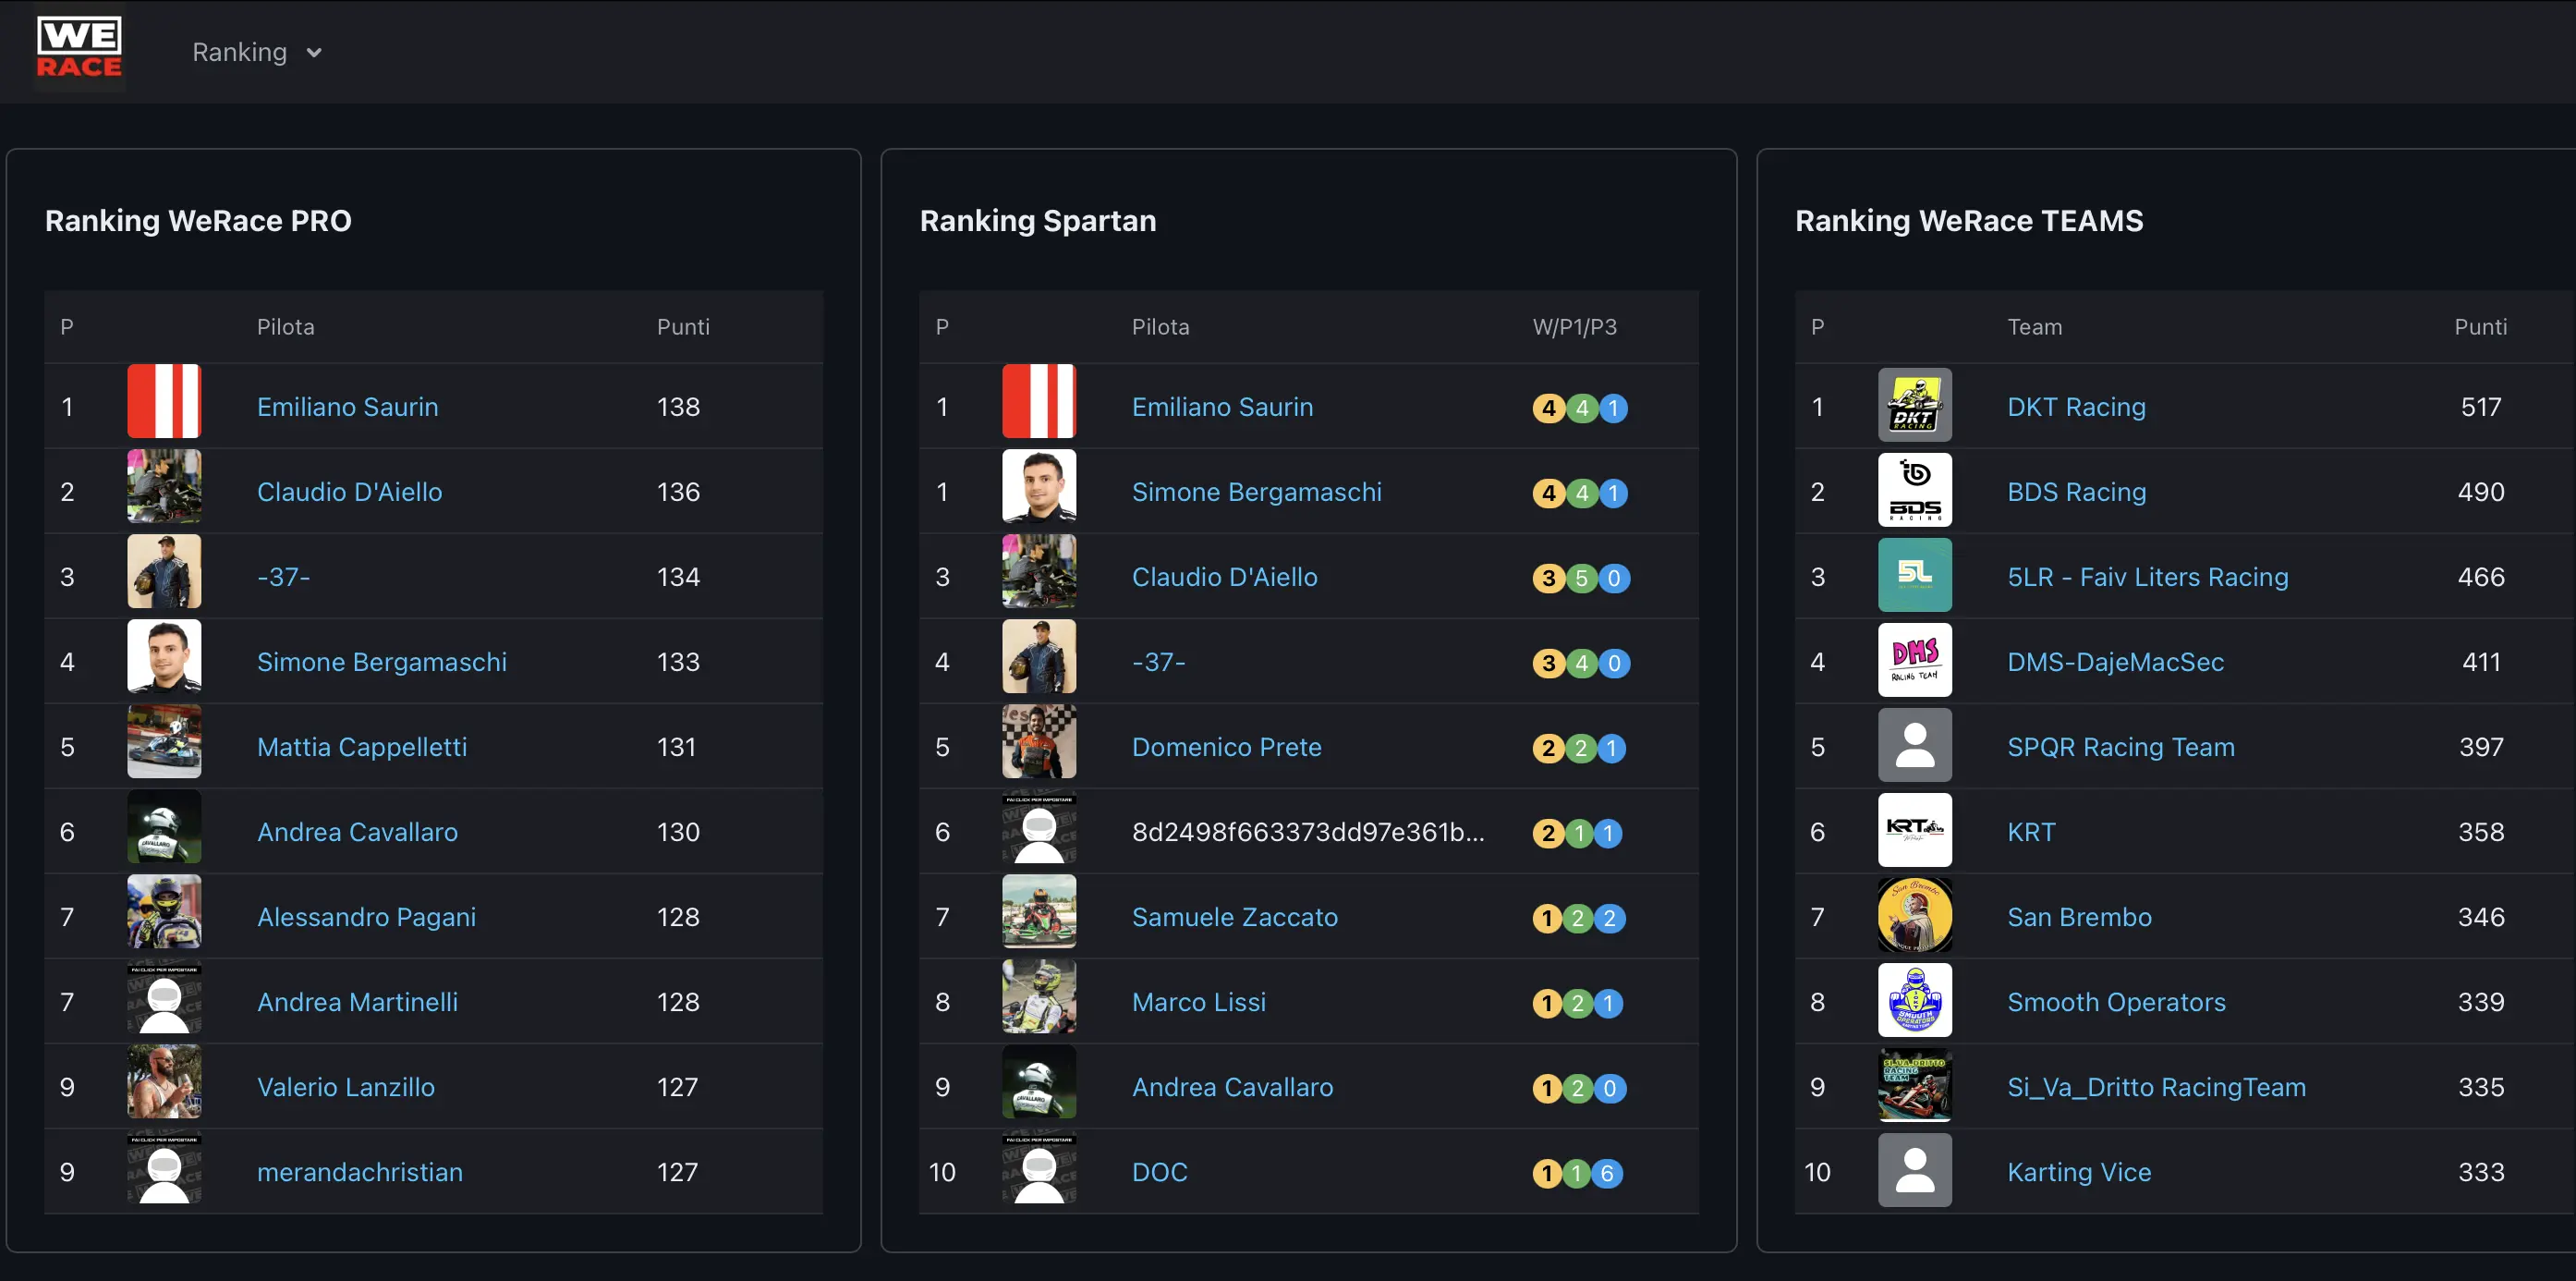Click the San Brembo team logo

click(1914, 916)
